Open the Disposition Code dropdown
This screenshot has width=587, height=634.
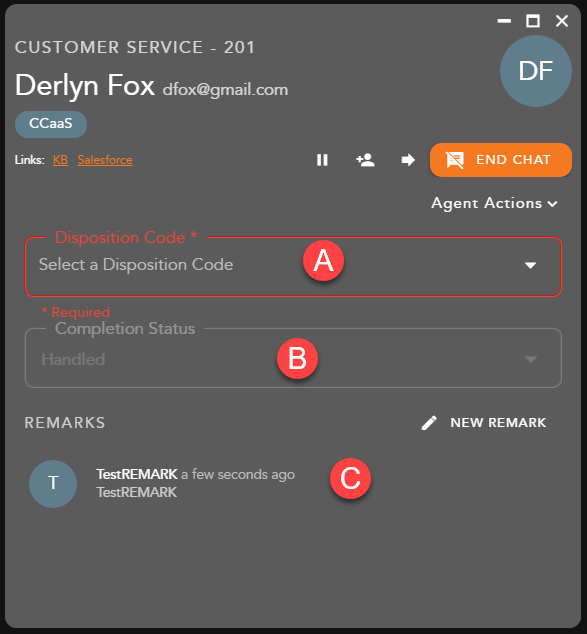click(x=293, y=266)
